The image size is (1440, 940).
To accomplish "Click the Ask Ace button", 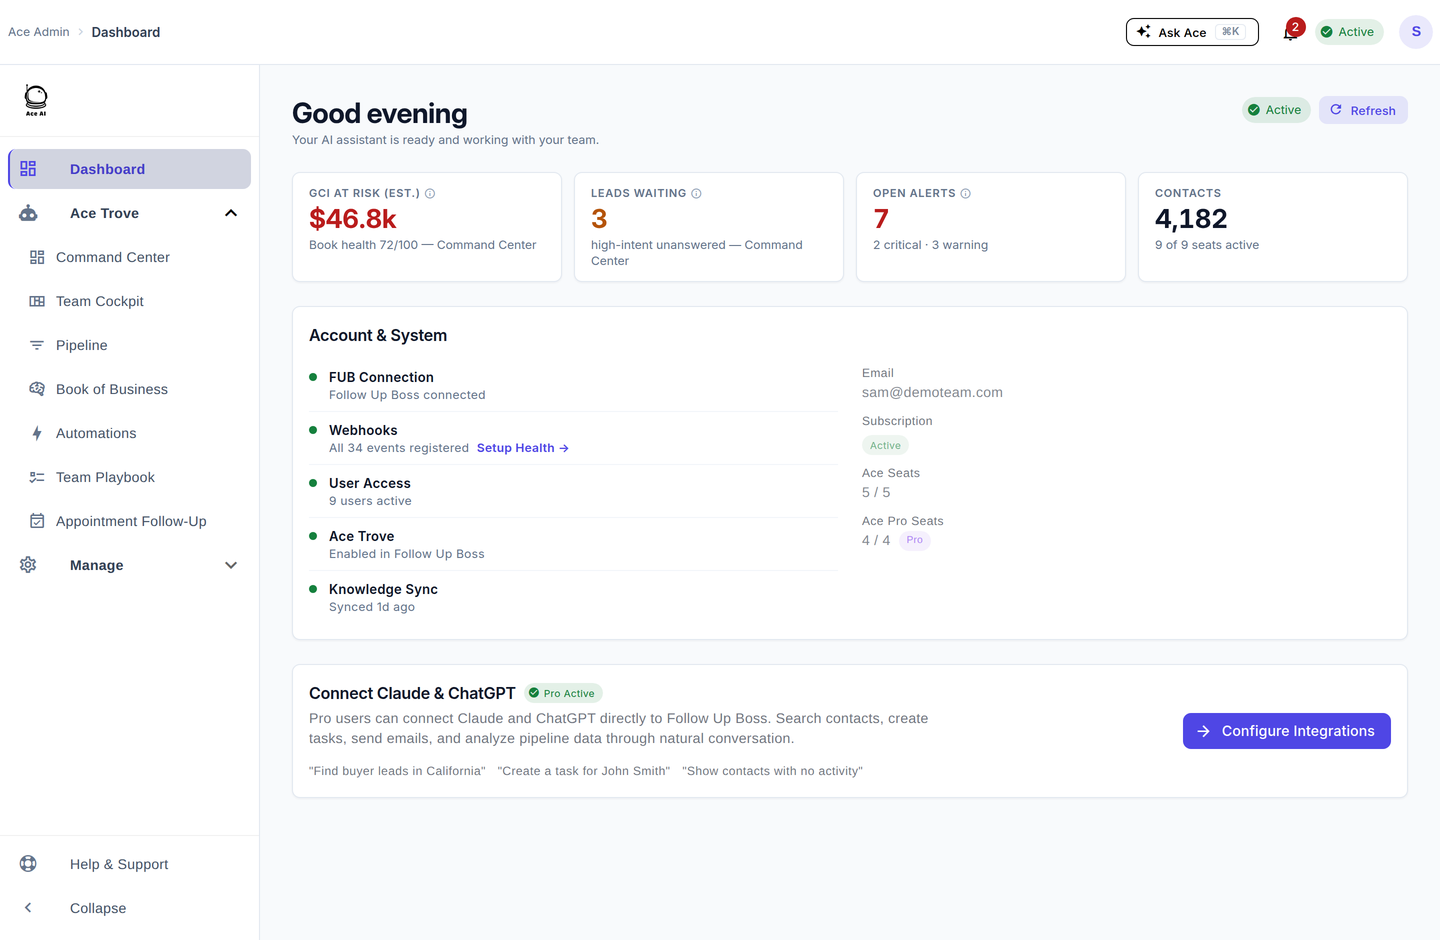I will 1192,32.
